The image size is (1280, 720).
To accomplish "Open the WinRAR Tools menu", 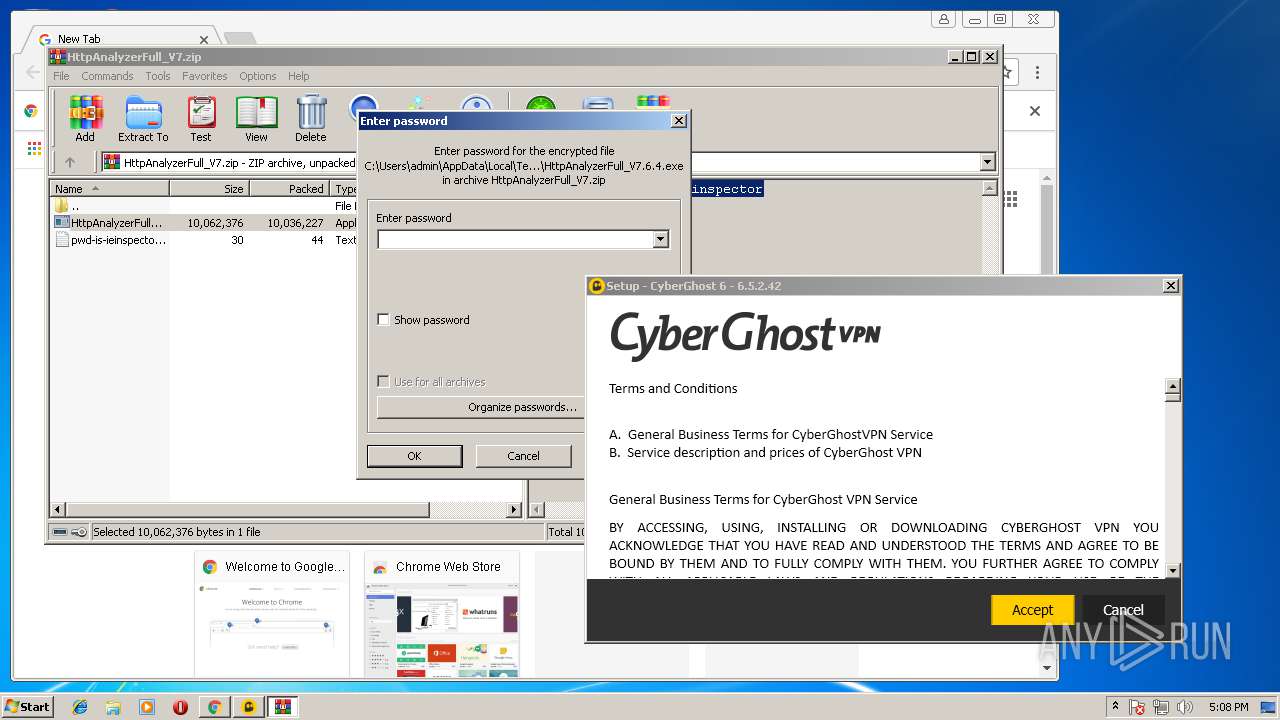I will 158,76.
